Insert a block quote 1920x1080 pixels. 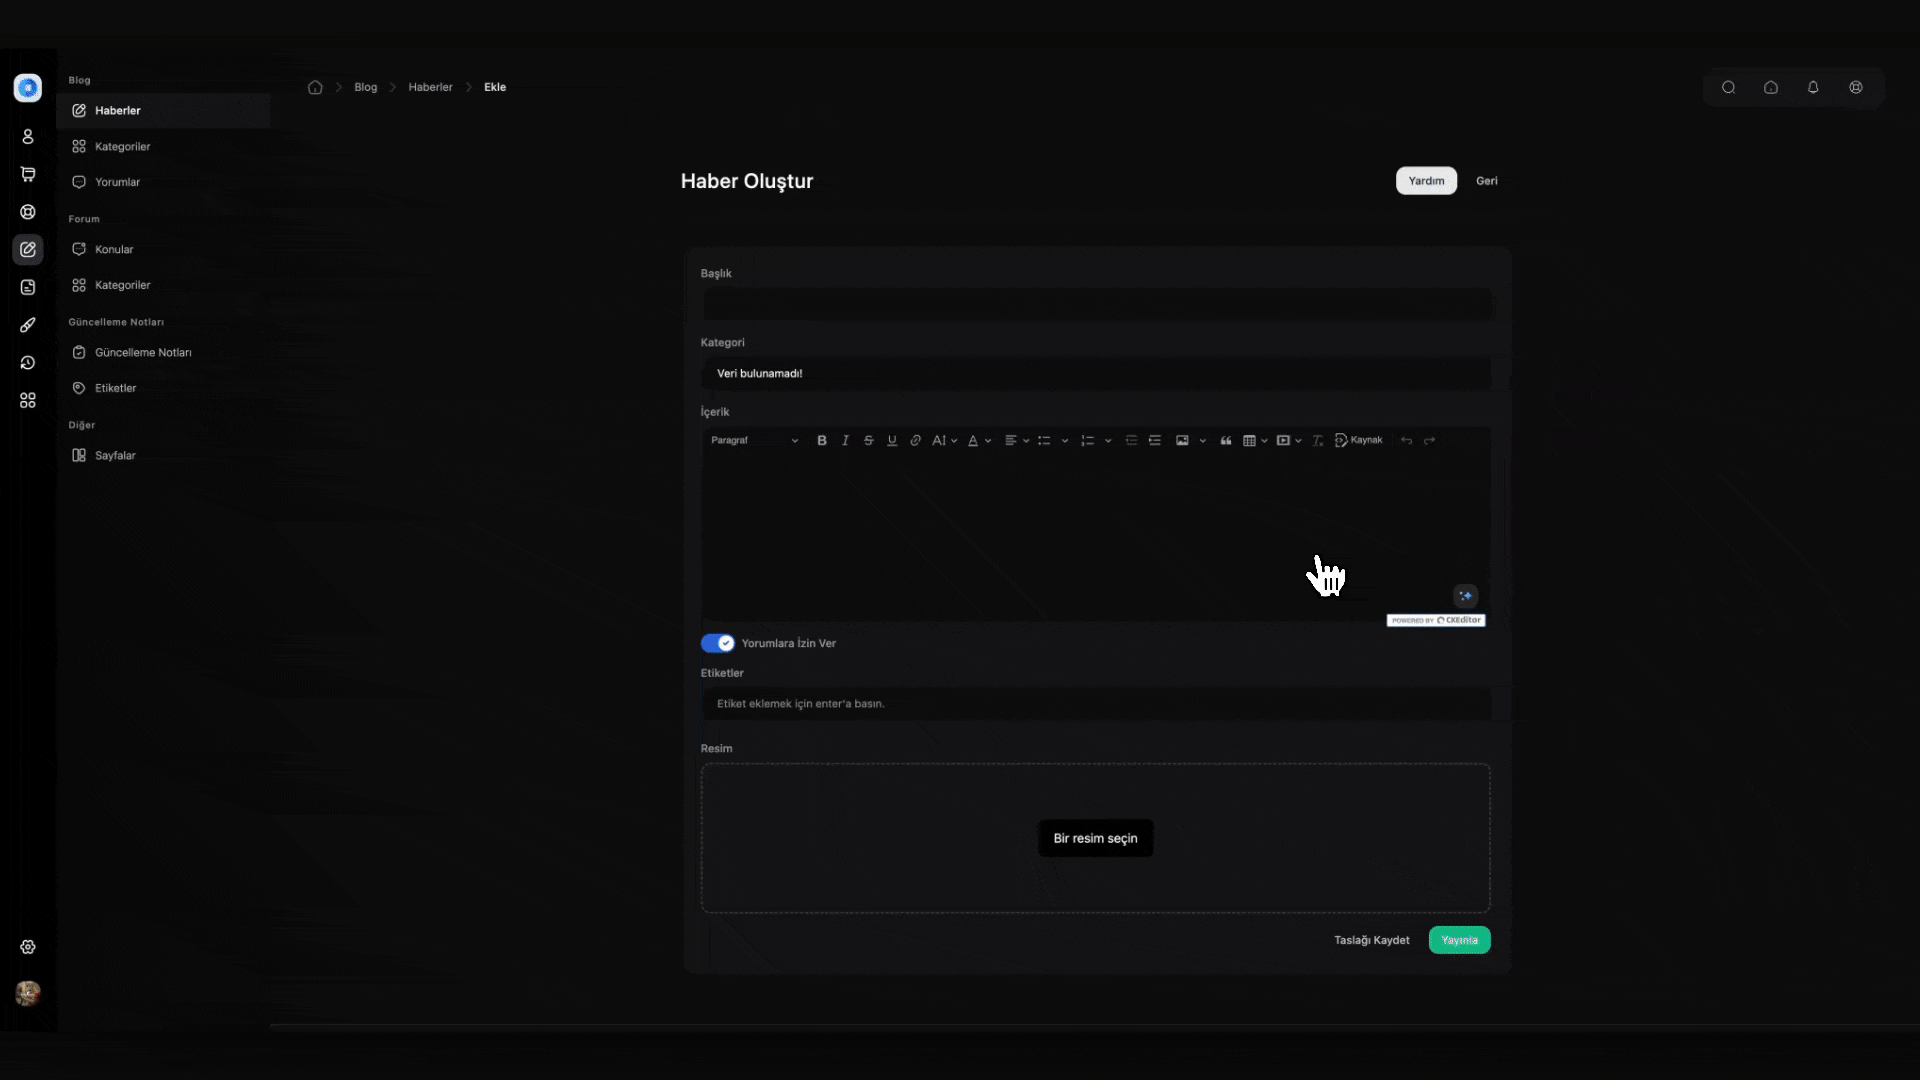click(x=1226, y=440)
